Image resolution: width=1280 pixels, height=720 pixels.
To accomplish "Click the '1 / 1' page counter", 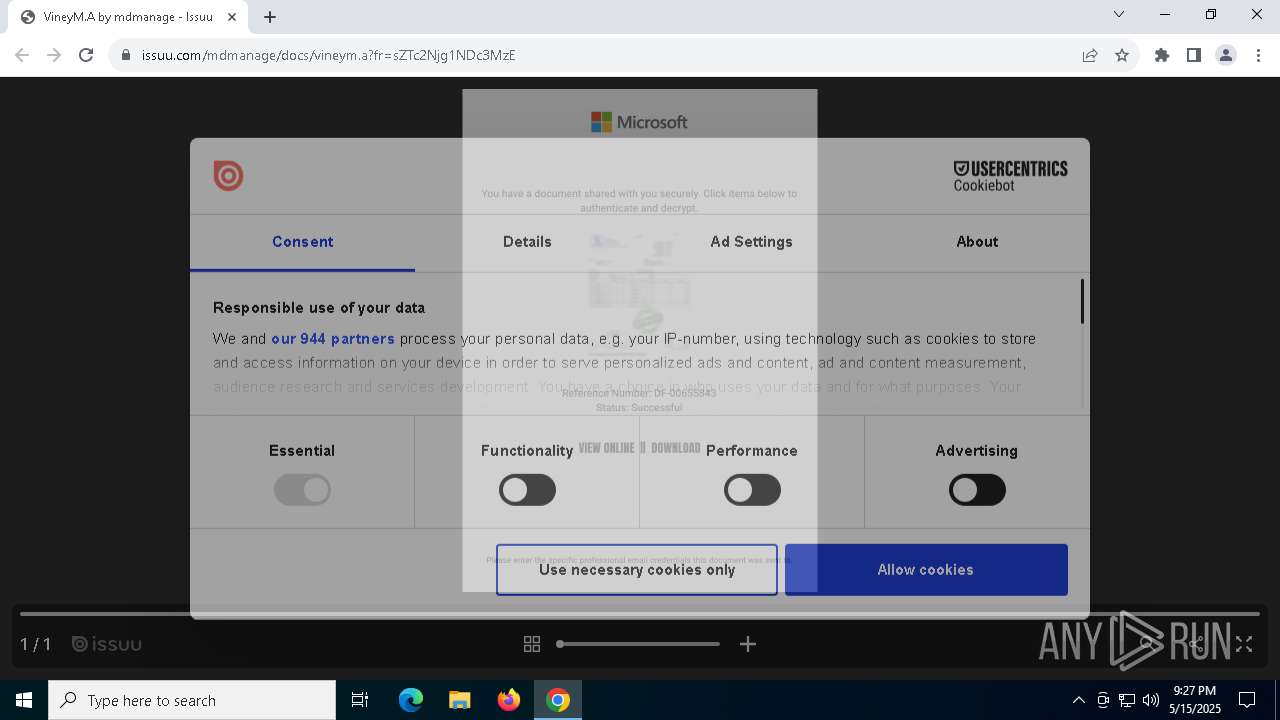I will [x=36, y=644].
